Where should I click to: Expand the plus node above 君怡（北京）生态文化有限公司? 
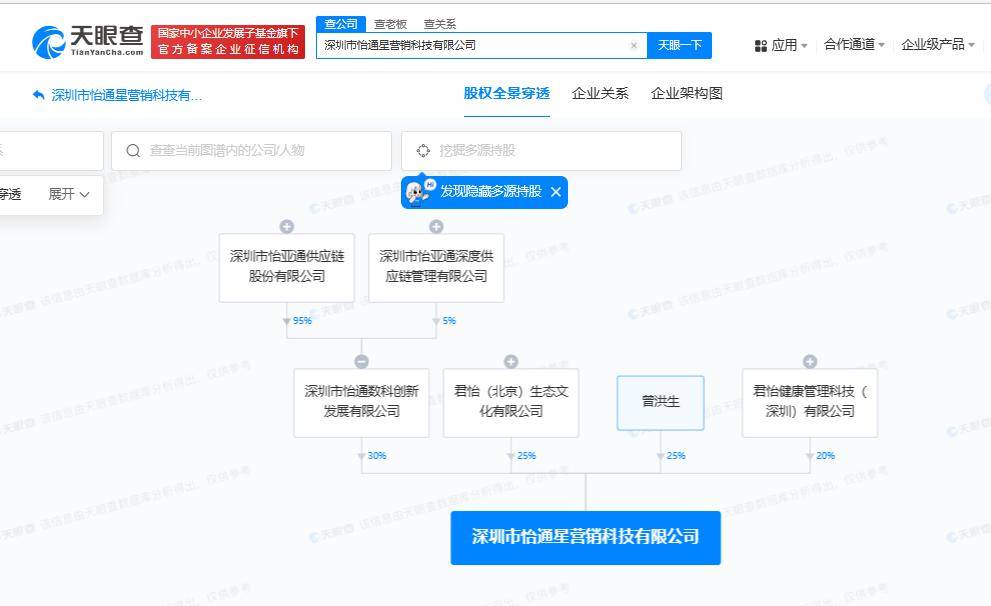click(511, 361)
